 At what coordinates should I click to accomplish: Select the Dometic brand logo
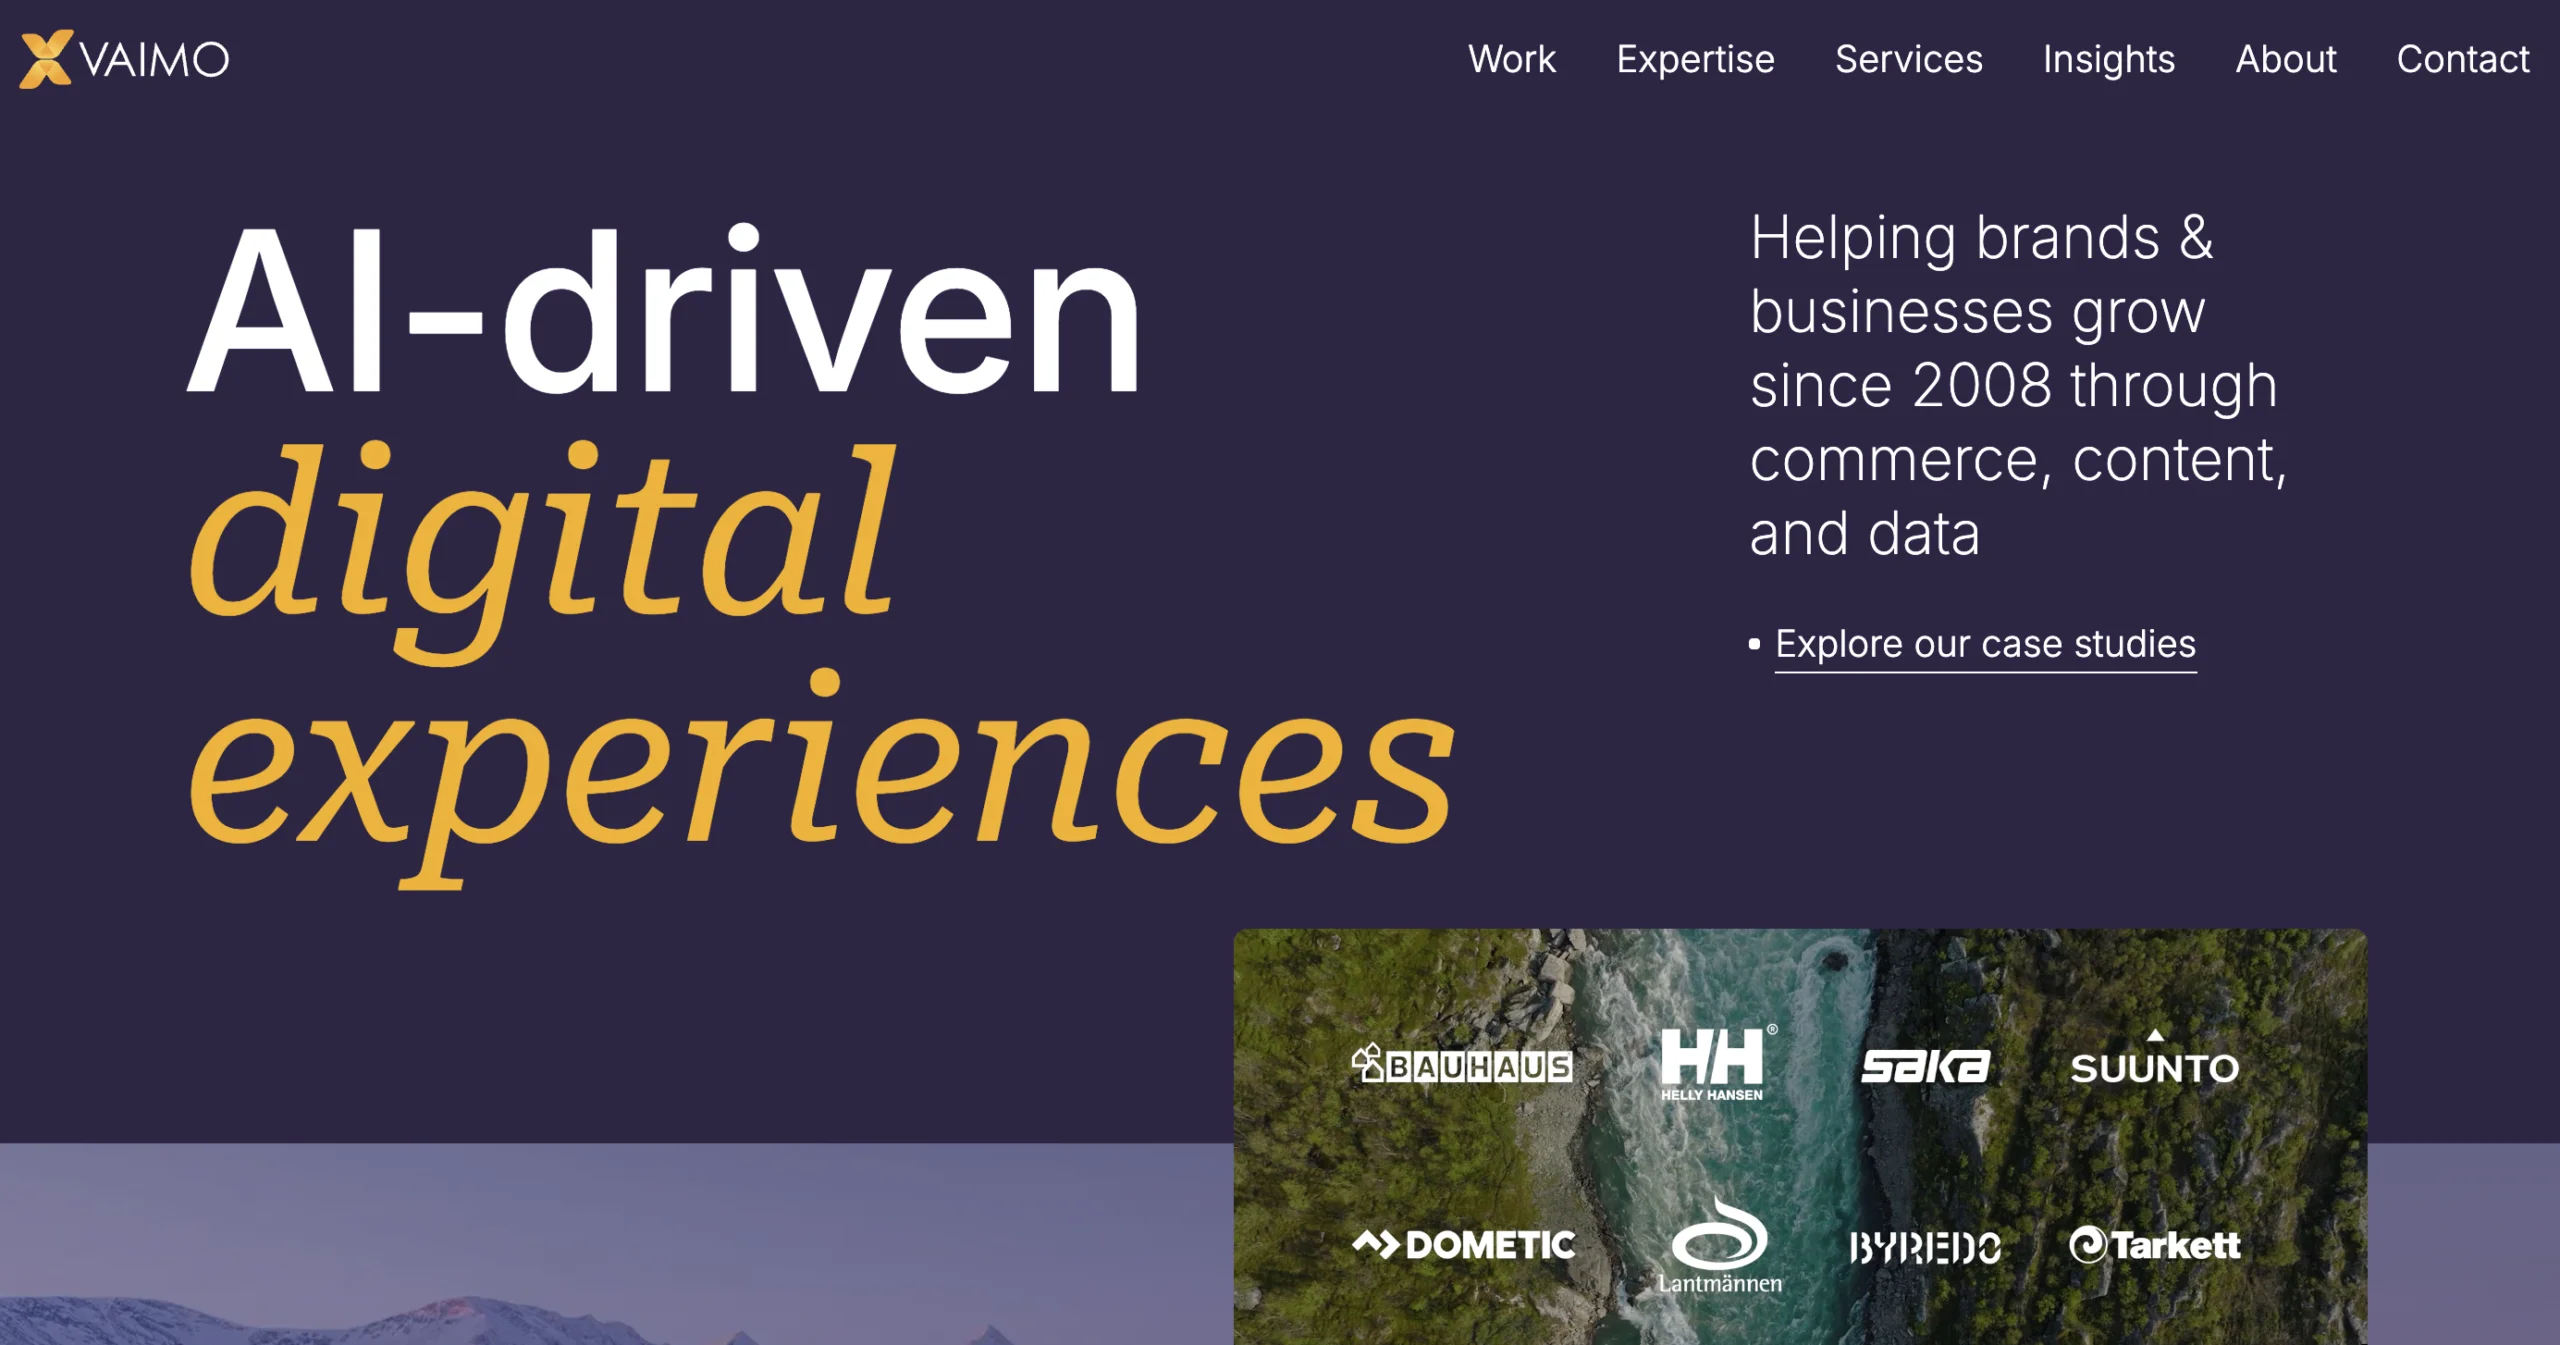pyautogui.click(x=1463, y=1245)
